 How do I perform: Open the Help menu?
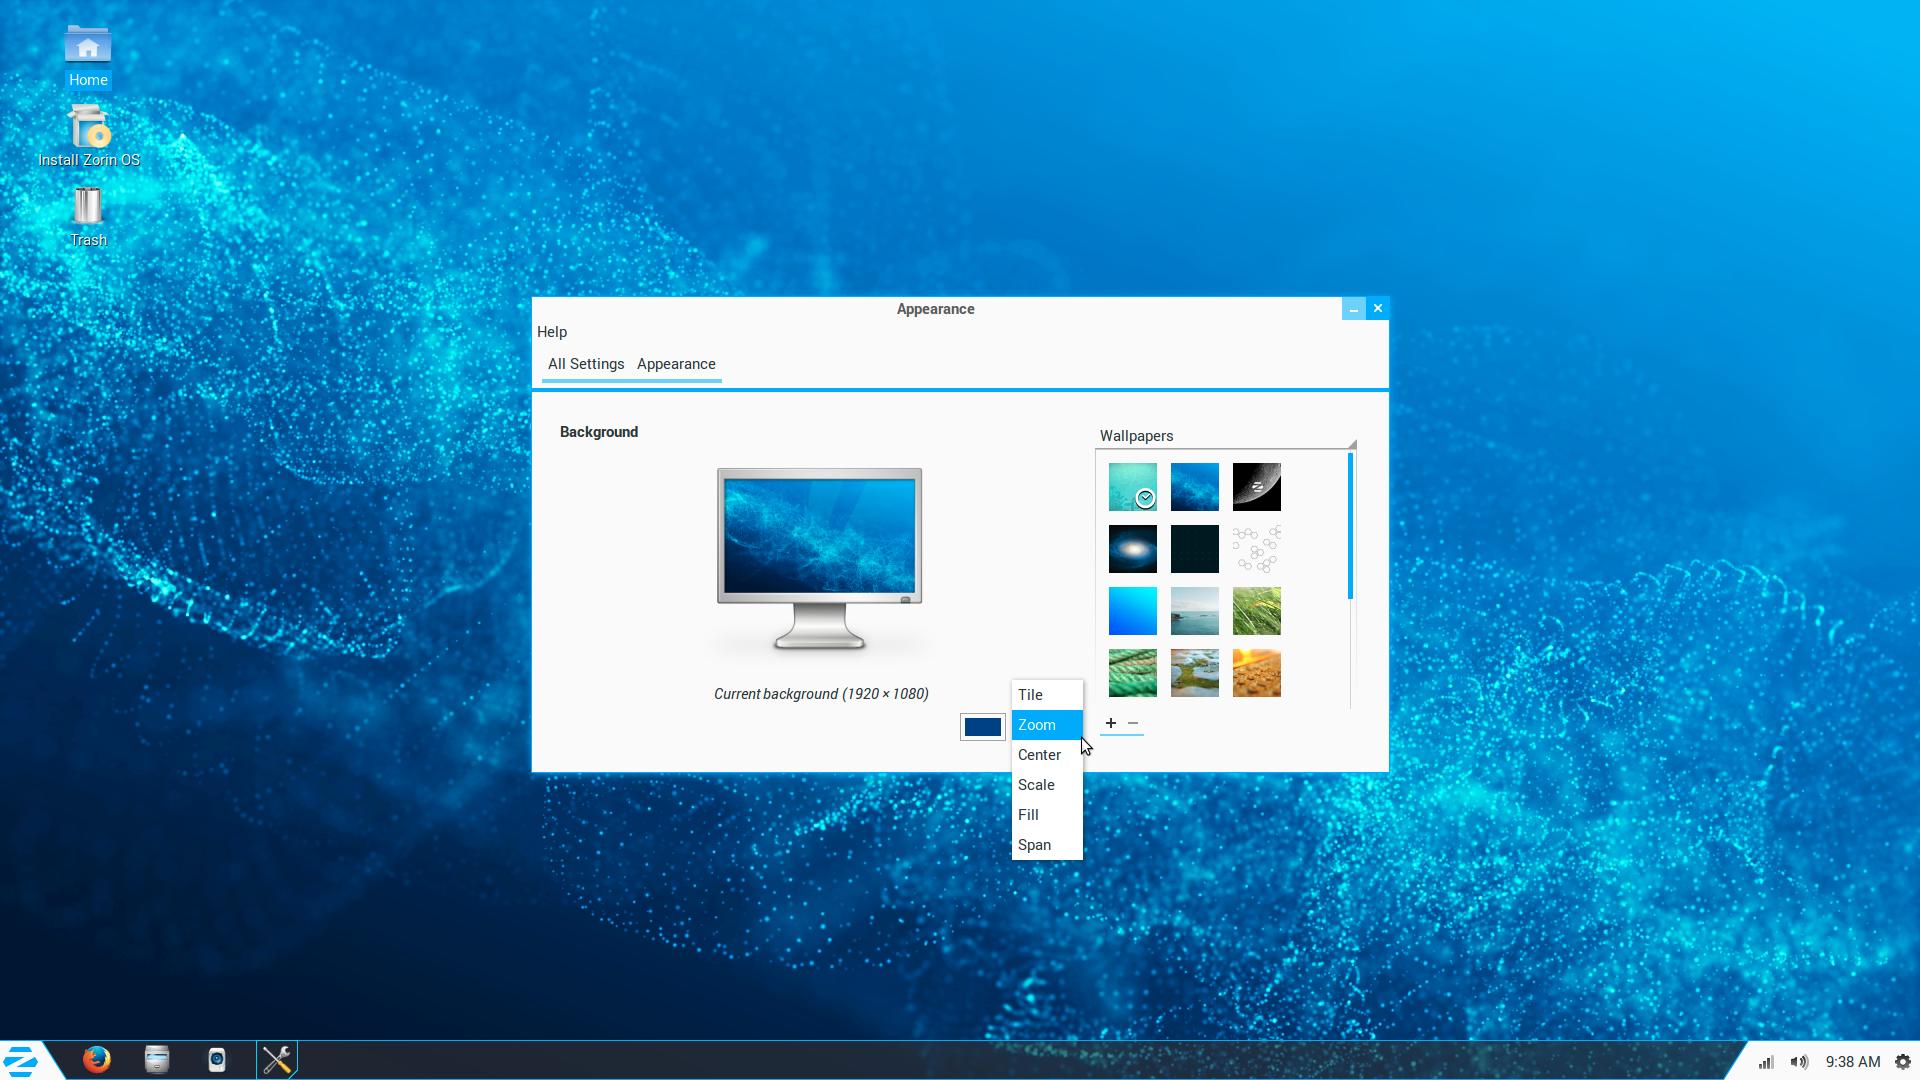552,332
